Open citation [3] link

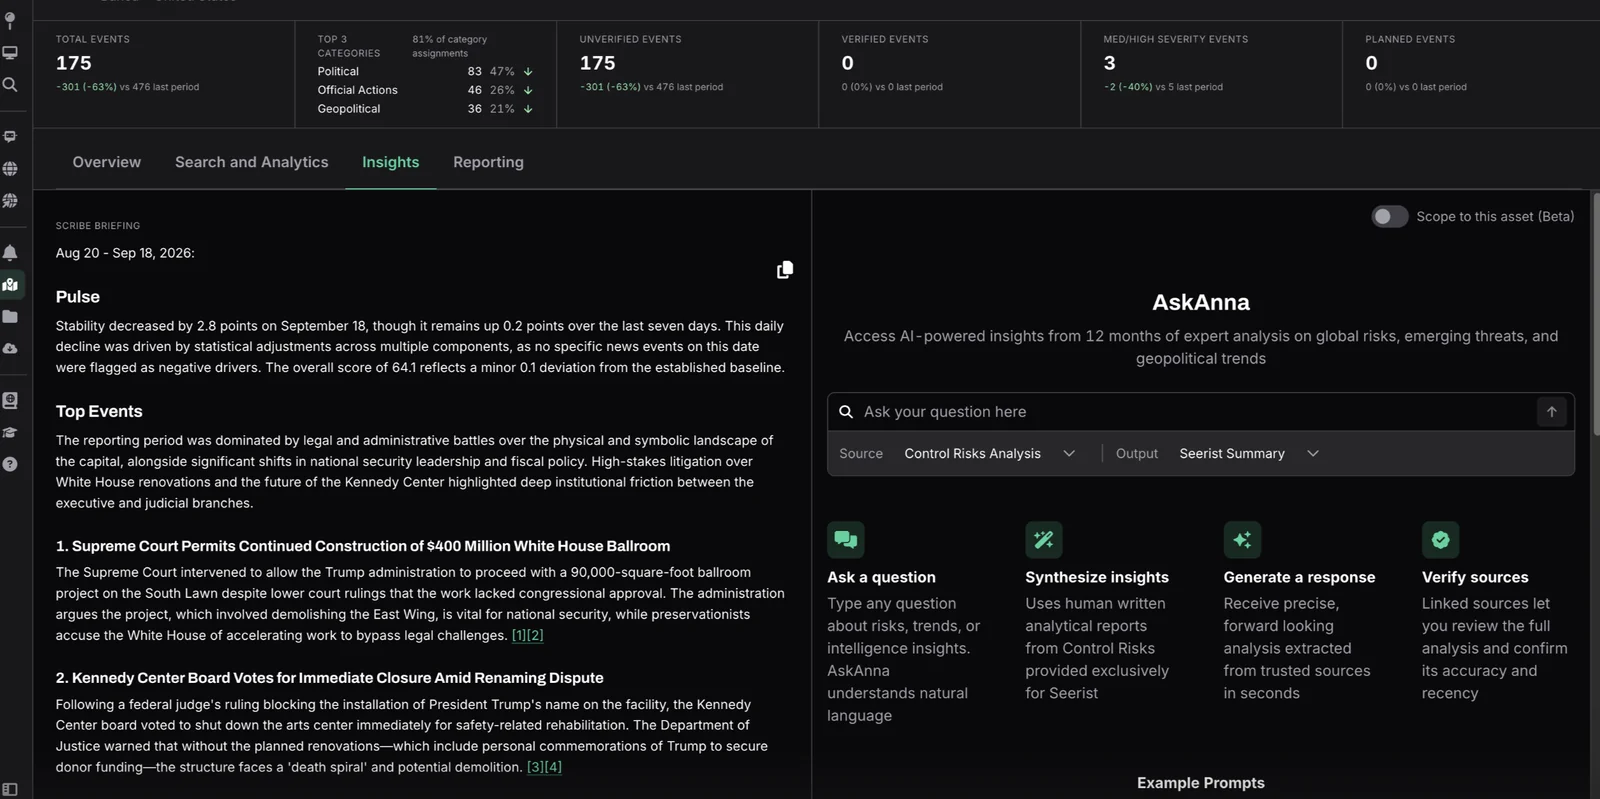(535, 767)
